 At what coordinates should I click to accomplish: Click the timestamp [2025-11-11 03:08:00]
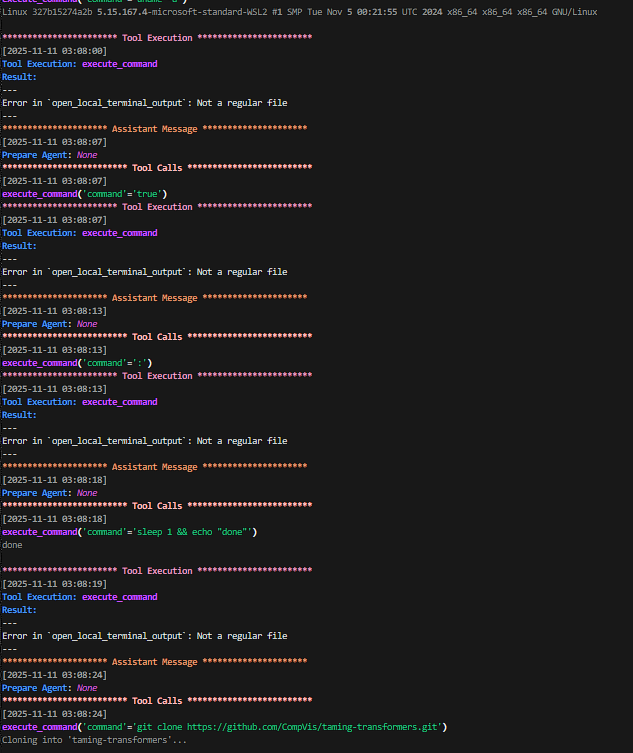55,51
